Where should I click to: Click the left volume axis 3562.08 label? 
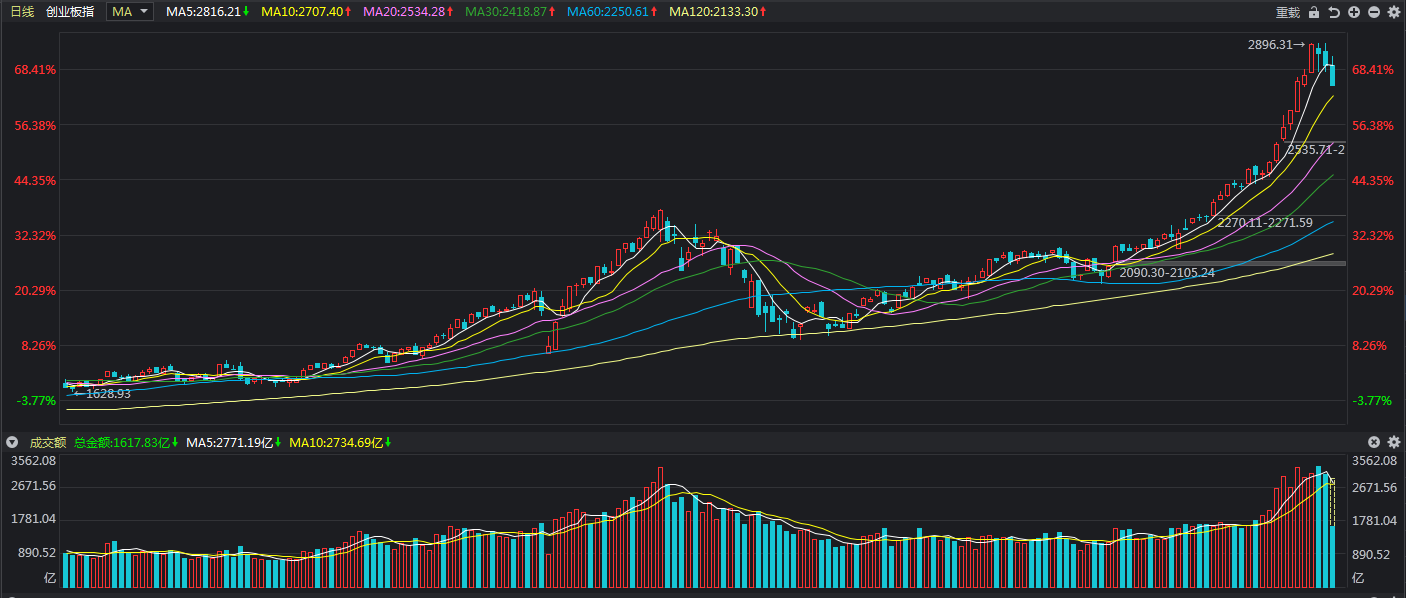pos(32,461)
